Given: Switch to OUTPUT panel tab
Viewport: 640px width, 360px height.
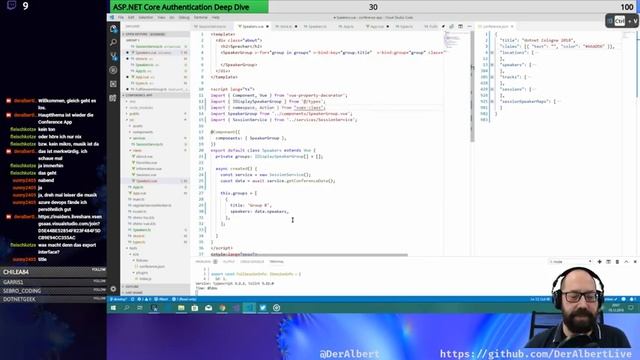Looking at the screenshot, I should [229, 262].
